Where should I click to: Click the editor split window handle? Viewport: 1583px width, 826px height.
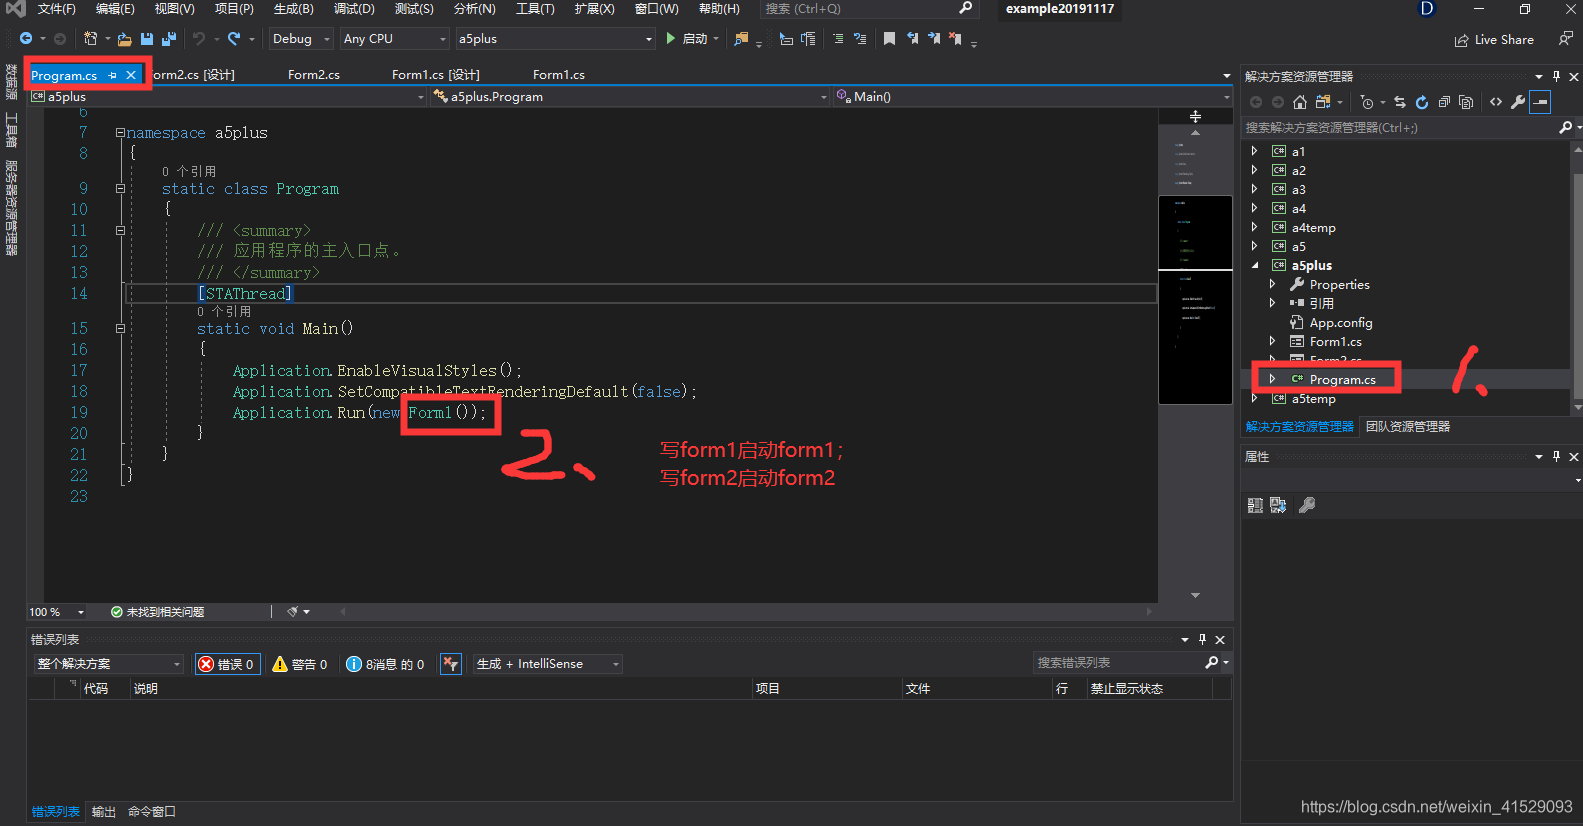click(x=1195, y=116)
